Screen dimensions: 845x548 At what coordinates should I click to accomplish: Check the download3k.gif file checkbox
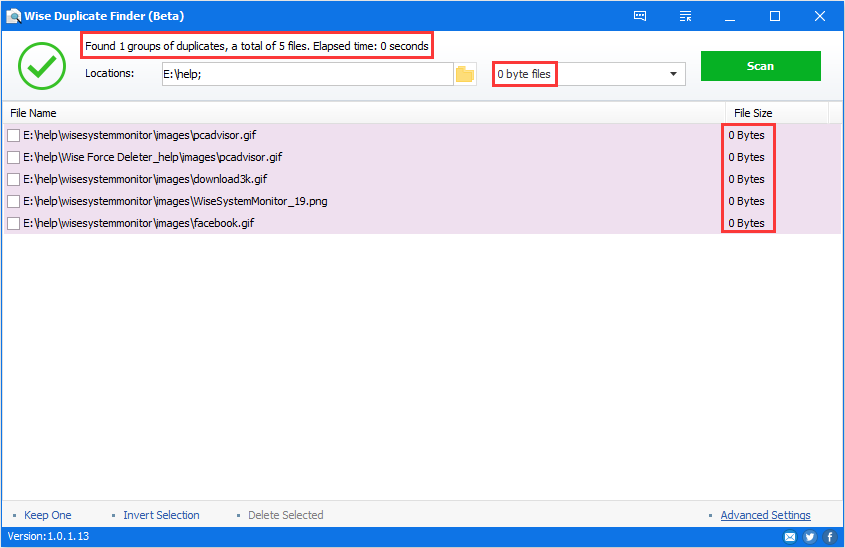click(13, 179)
